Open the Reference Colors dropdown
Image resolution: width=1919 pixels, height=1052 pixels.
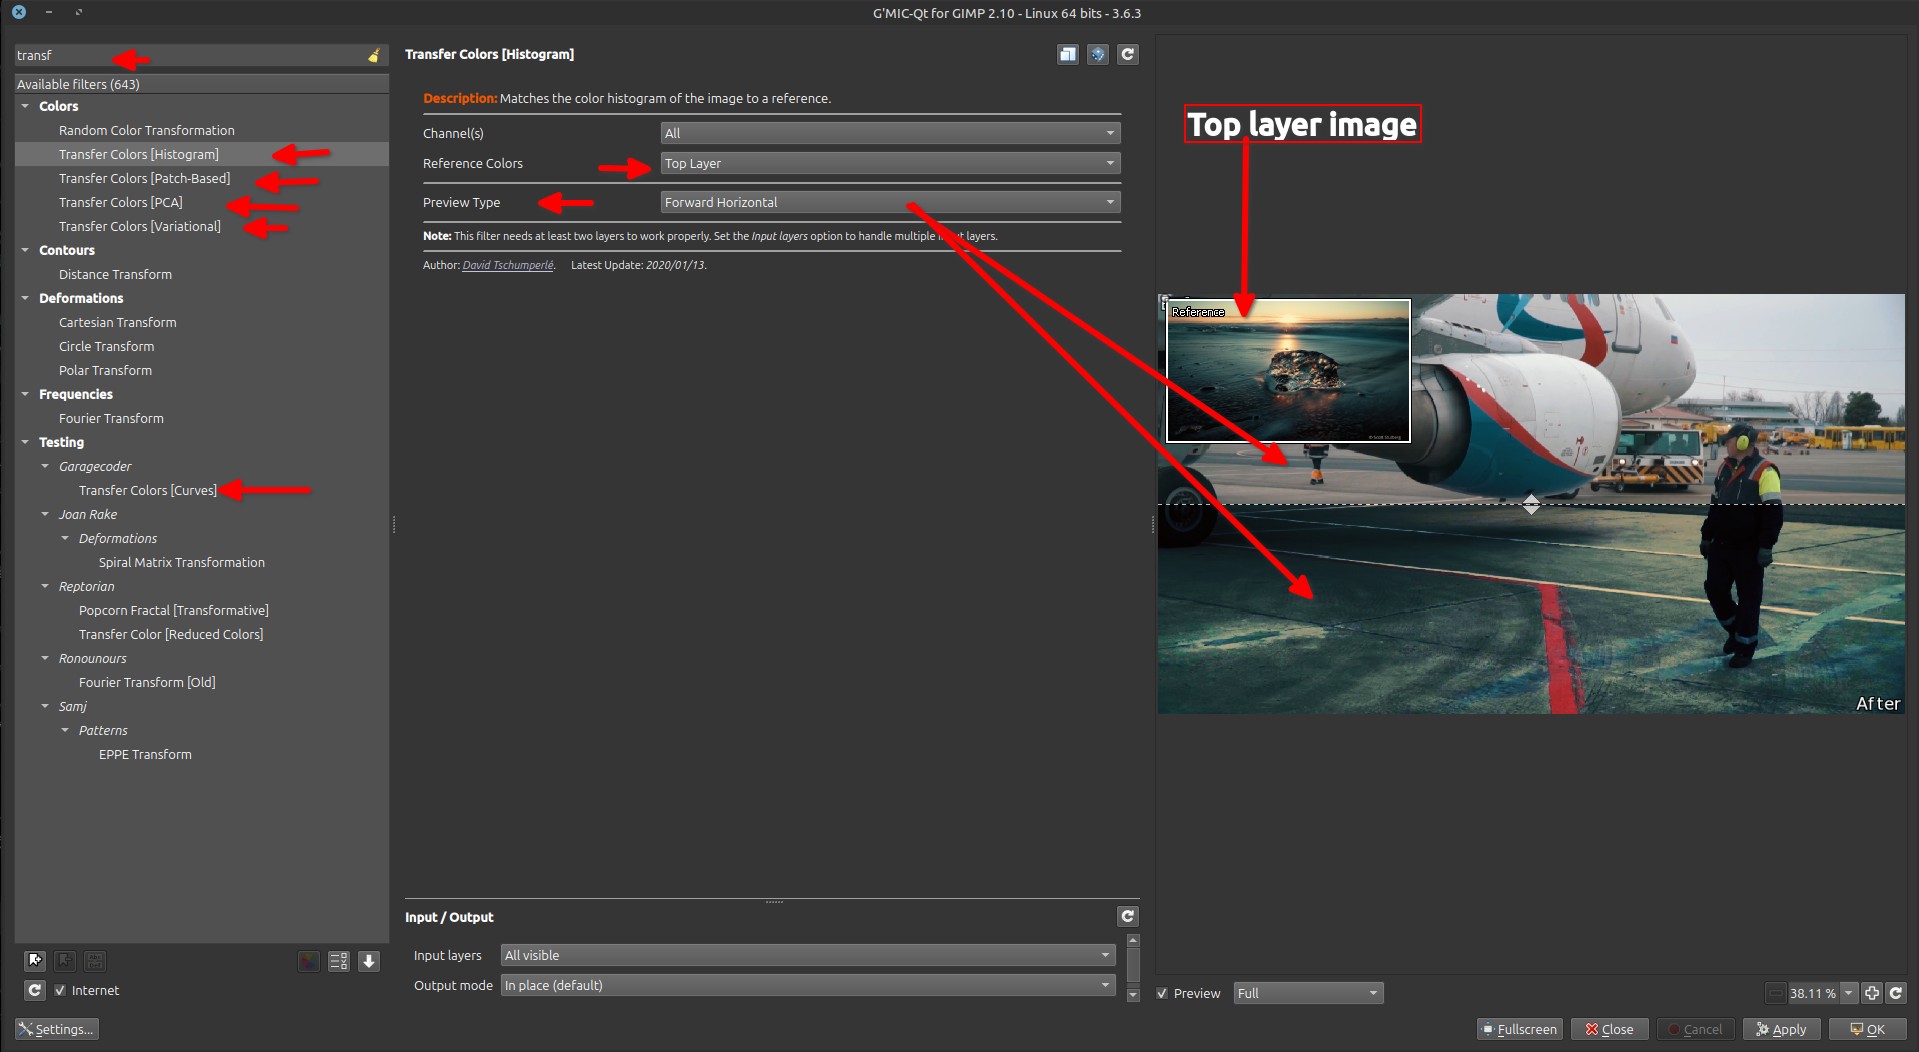coord(889,163)
